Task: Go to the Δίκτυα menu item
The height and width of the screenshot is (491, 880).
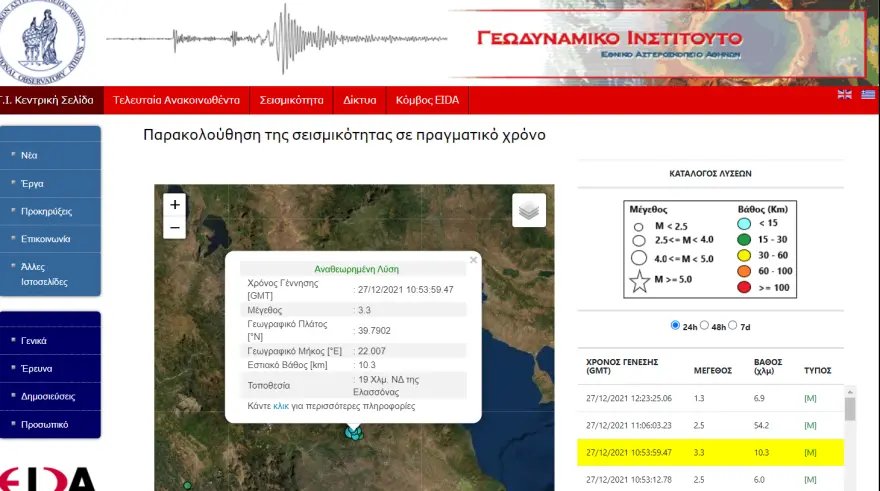Action: pos(359,100)
